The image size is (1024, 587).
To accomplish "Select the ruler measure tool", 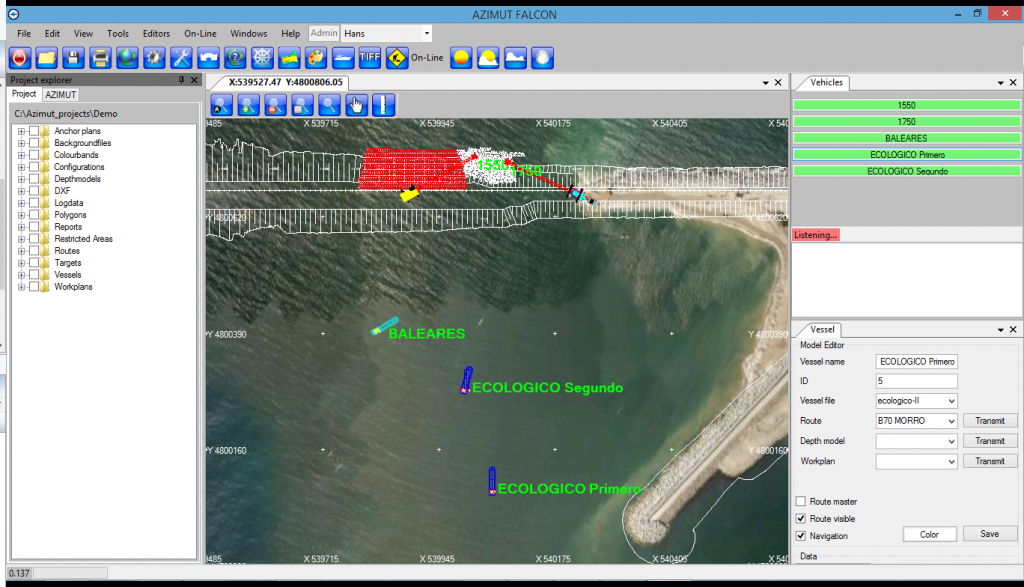I will (384, 104).
